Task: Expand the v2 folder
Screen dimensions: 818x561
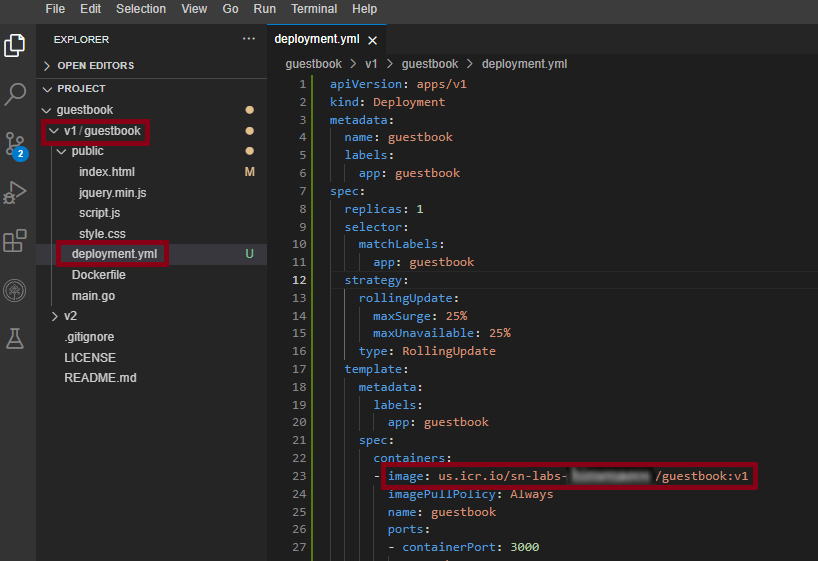Action: [x=70, y=315]
